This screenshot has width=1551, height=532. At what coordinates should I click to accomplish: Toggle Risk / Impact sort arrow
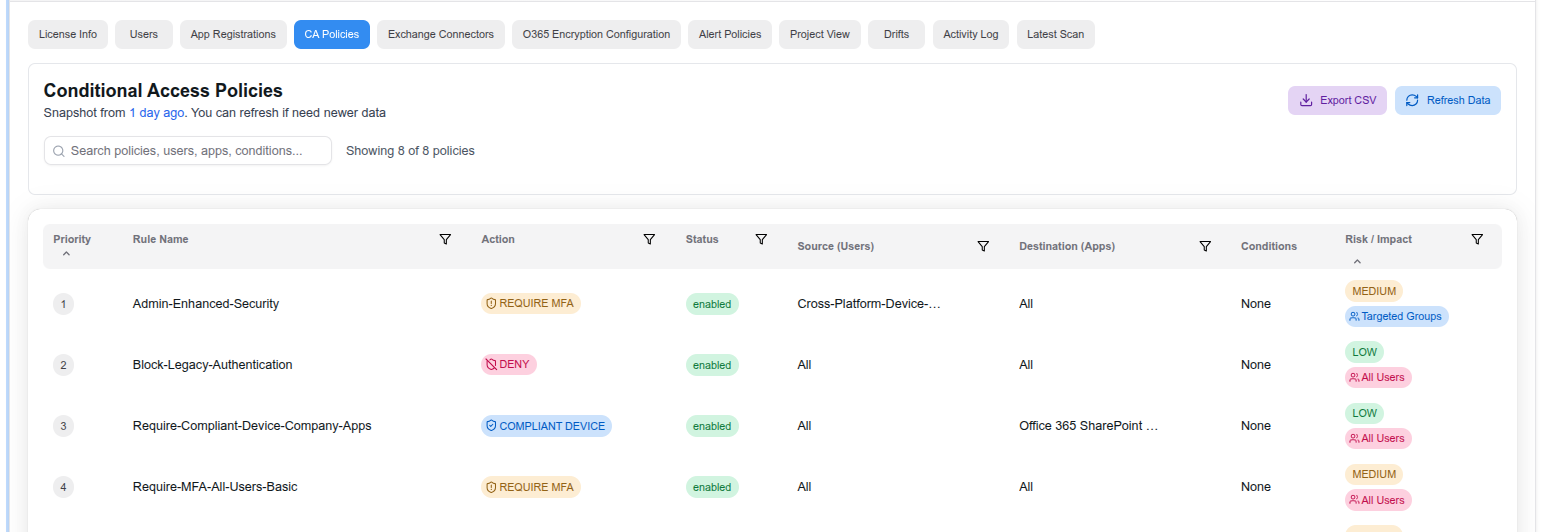pyautogui.click(x=1357, y=261)
